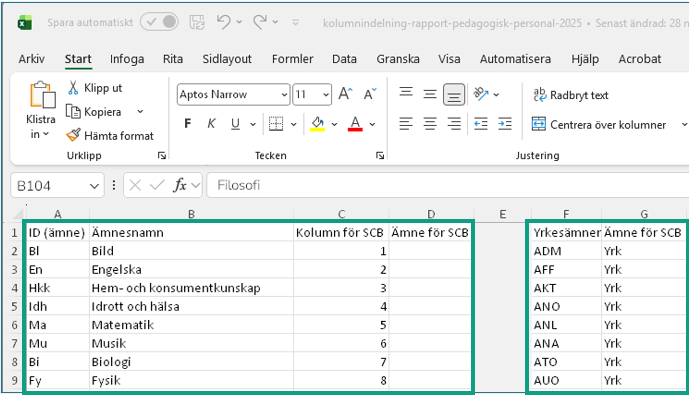Open the Tecken dialog launcher
The width and height of the screenshot is (689, 395).
380,156
